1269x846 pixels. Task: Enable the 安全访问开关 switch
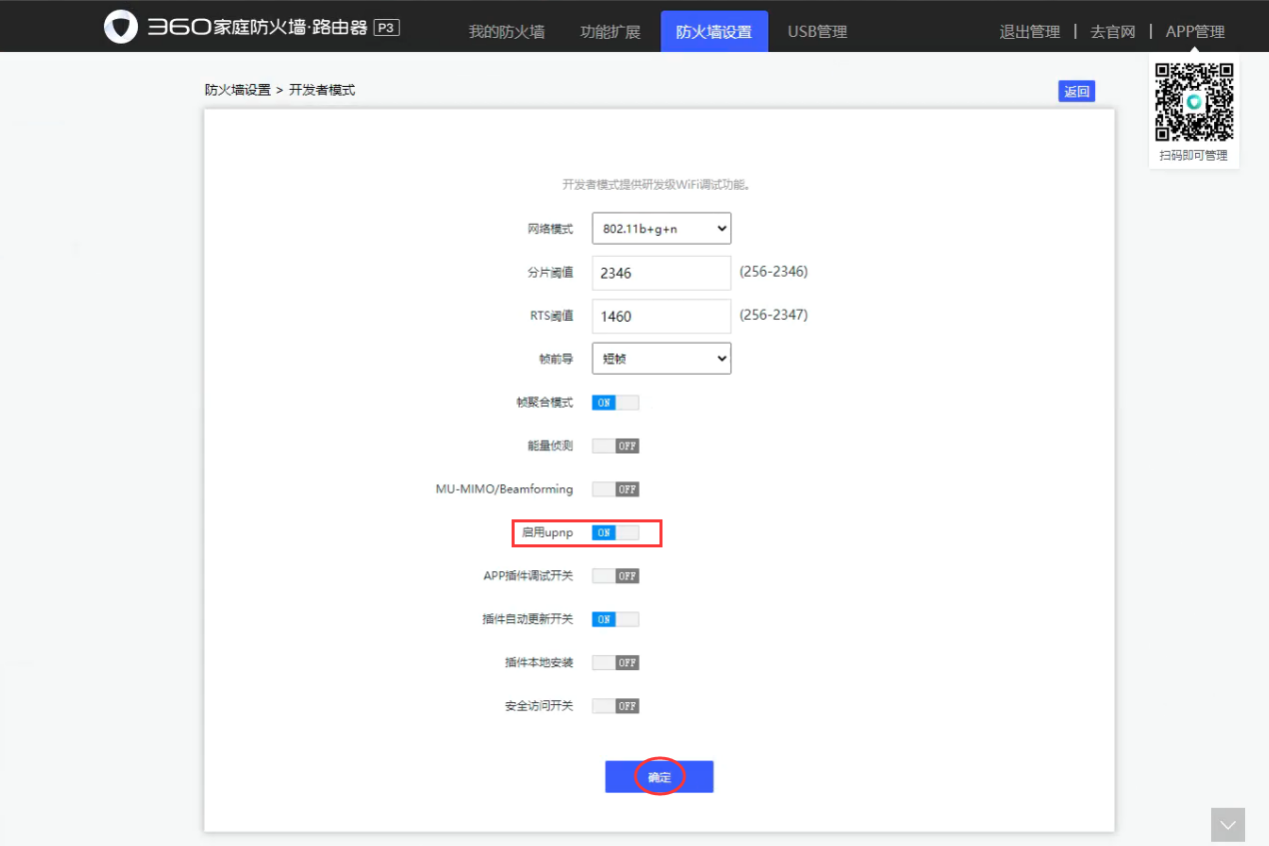(615, 705)
